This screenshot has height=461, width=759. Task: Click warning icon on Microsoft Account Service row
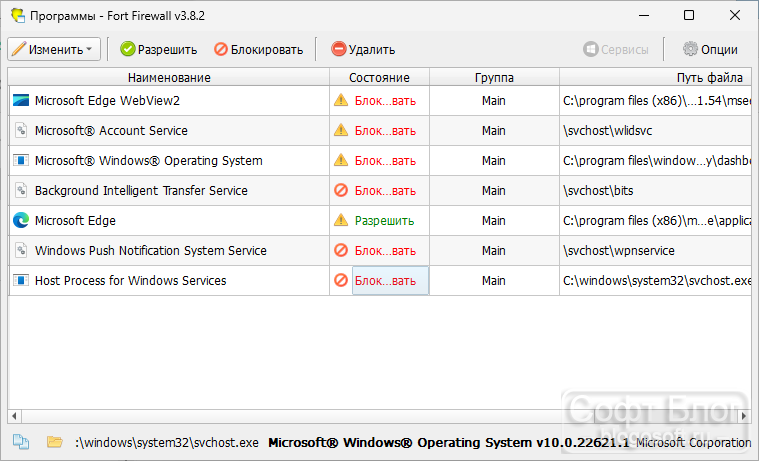(x=341, y=130)
